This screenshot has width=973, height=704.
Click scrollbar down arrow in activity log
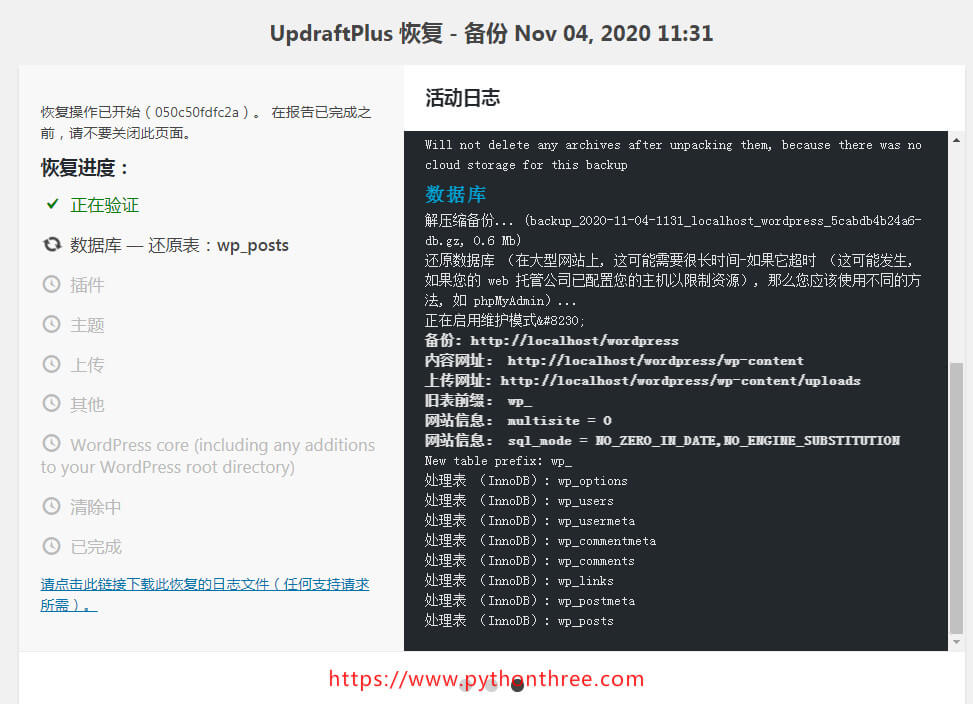[956, 642]
